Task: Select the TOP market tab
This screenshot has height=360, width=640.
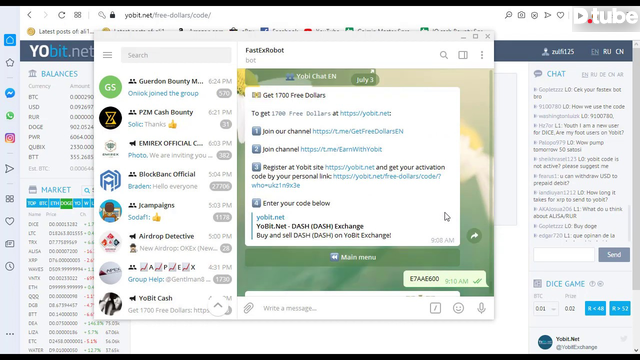Action: [32, 203]
